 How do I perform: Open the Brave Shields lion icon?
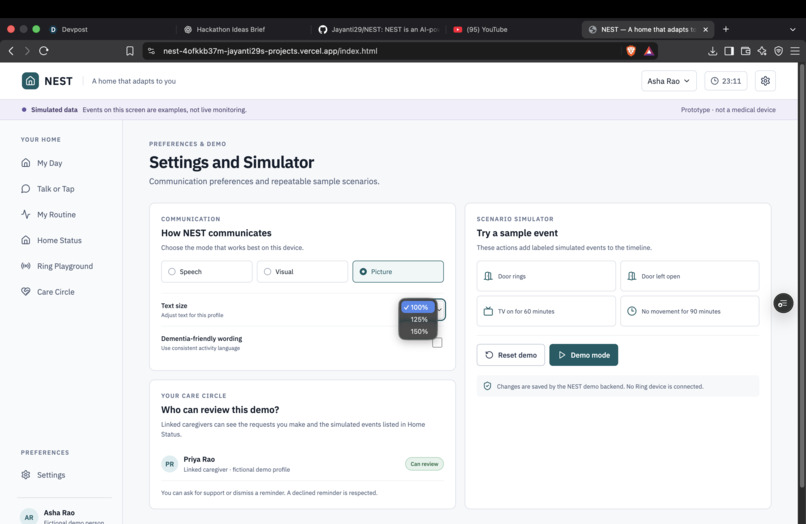[631, 51]
